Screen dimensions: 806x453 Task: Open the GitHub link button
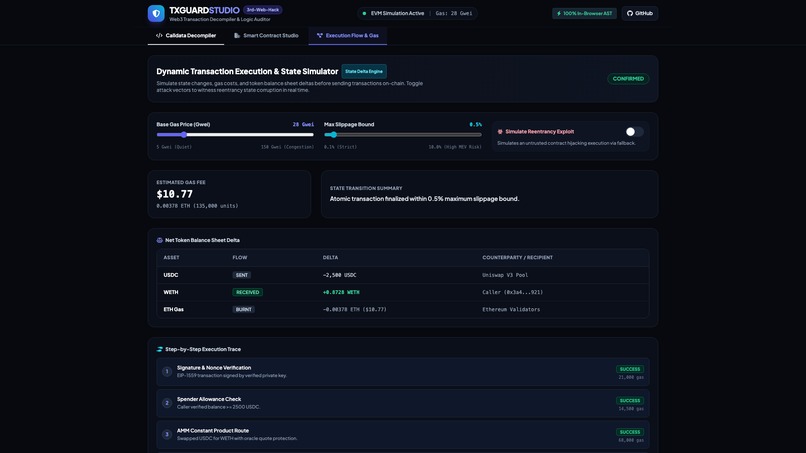(x=640, y=13)
